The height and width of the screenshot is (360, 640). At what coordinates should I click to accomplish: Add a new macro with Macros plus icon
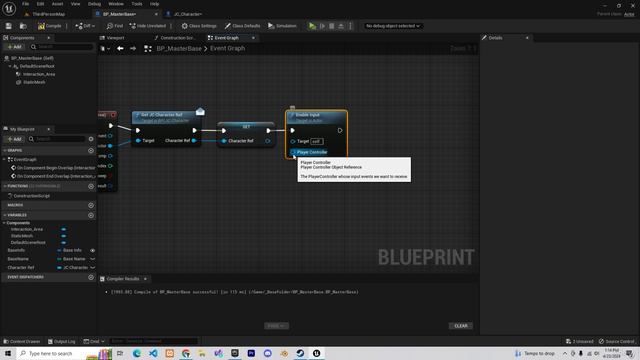[91, 205]
